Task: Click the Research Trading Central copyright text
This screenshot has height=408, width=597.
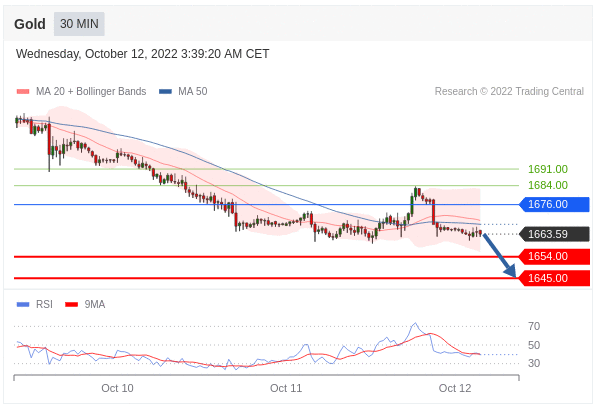Action: click(509, 91)
